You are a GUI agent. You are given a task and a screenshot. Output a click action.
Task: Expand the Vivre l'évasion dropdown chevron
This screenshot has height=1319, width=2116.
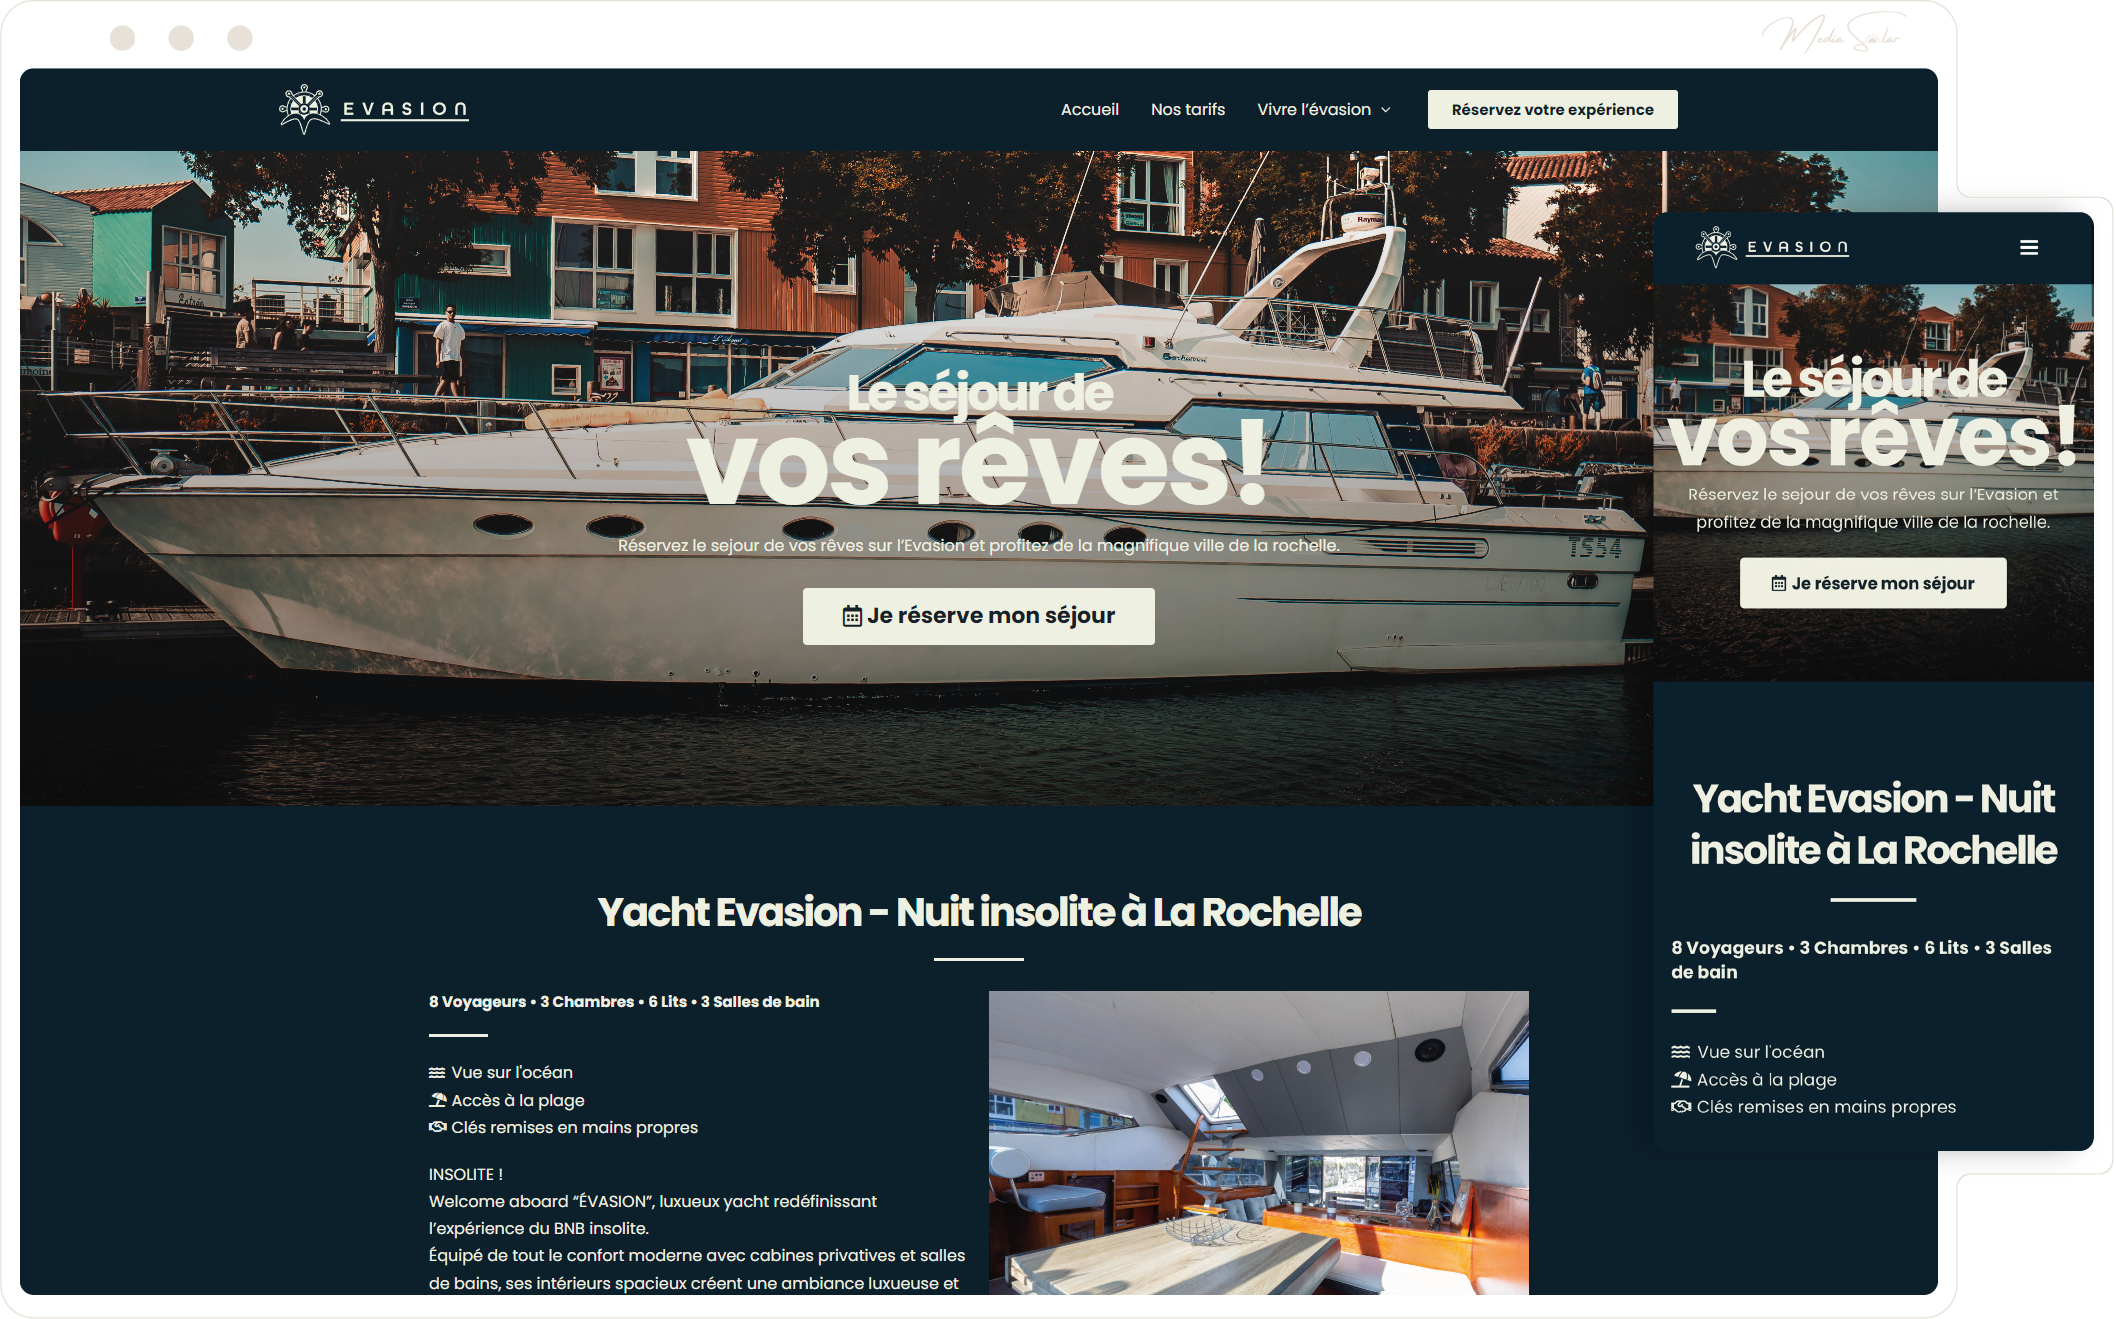coord(1386,110)
